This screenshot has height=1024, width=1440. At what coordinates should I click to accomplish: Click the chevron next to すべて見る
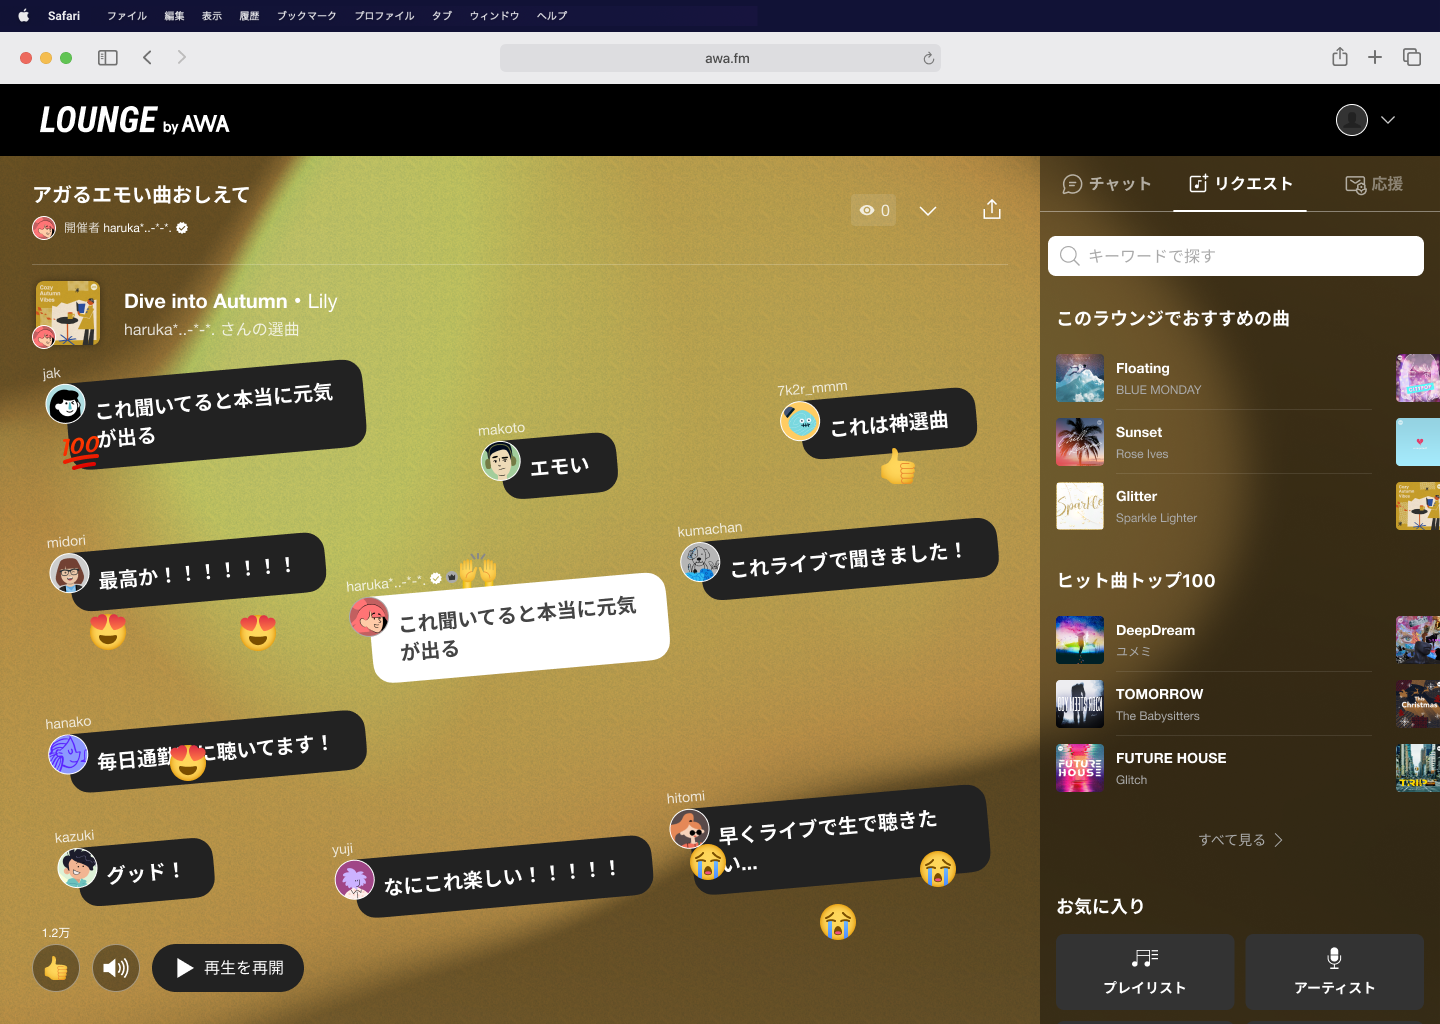1279,840
